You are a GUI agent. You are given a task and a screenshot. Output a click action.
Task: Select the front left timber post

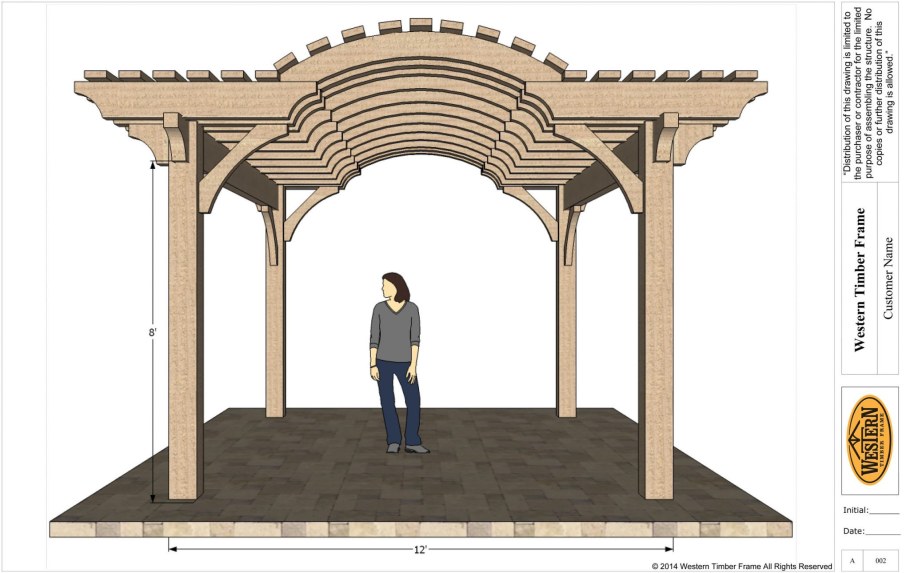[x=186, y=320]
